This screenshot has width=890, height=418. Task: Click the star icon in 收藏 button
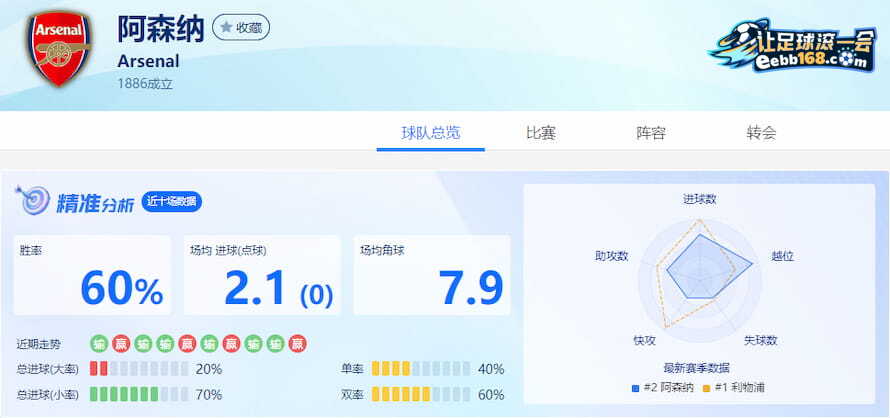point(226,27)
